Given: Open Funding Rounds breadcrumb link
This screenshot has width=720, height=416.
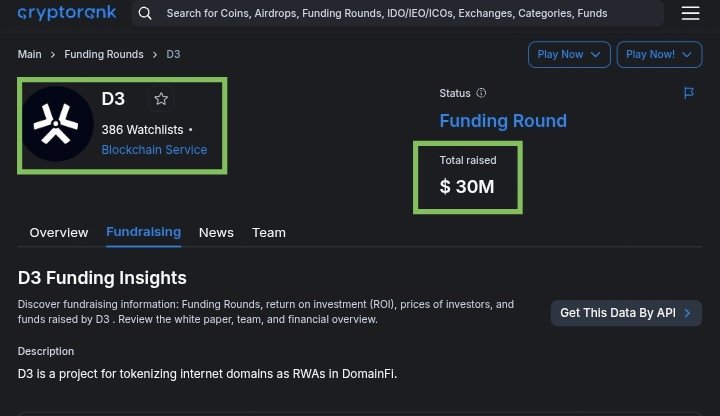Looking at the screenshot, I should (104, 54).
